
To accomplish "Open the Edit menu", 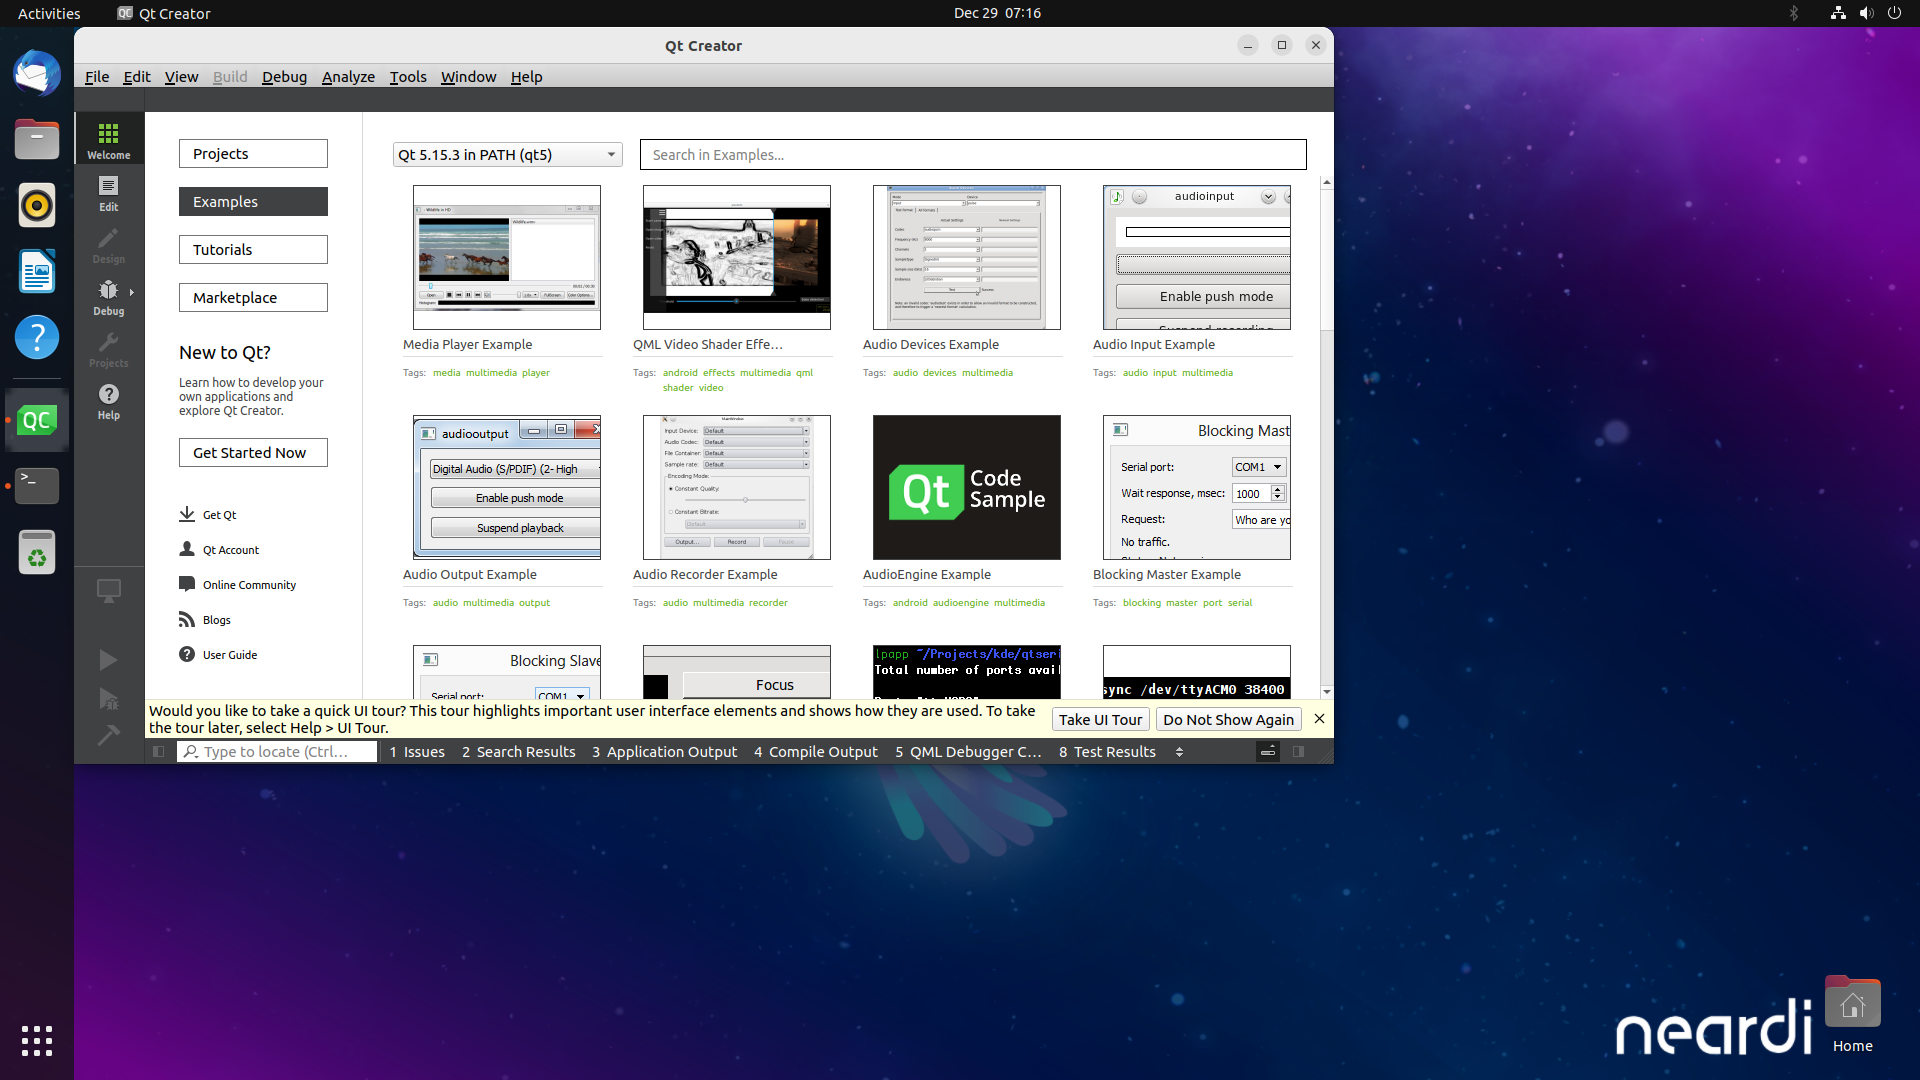I will tap(137, 76).
